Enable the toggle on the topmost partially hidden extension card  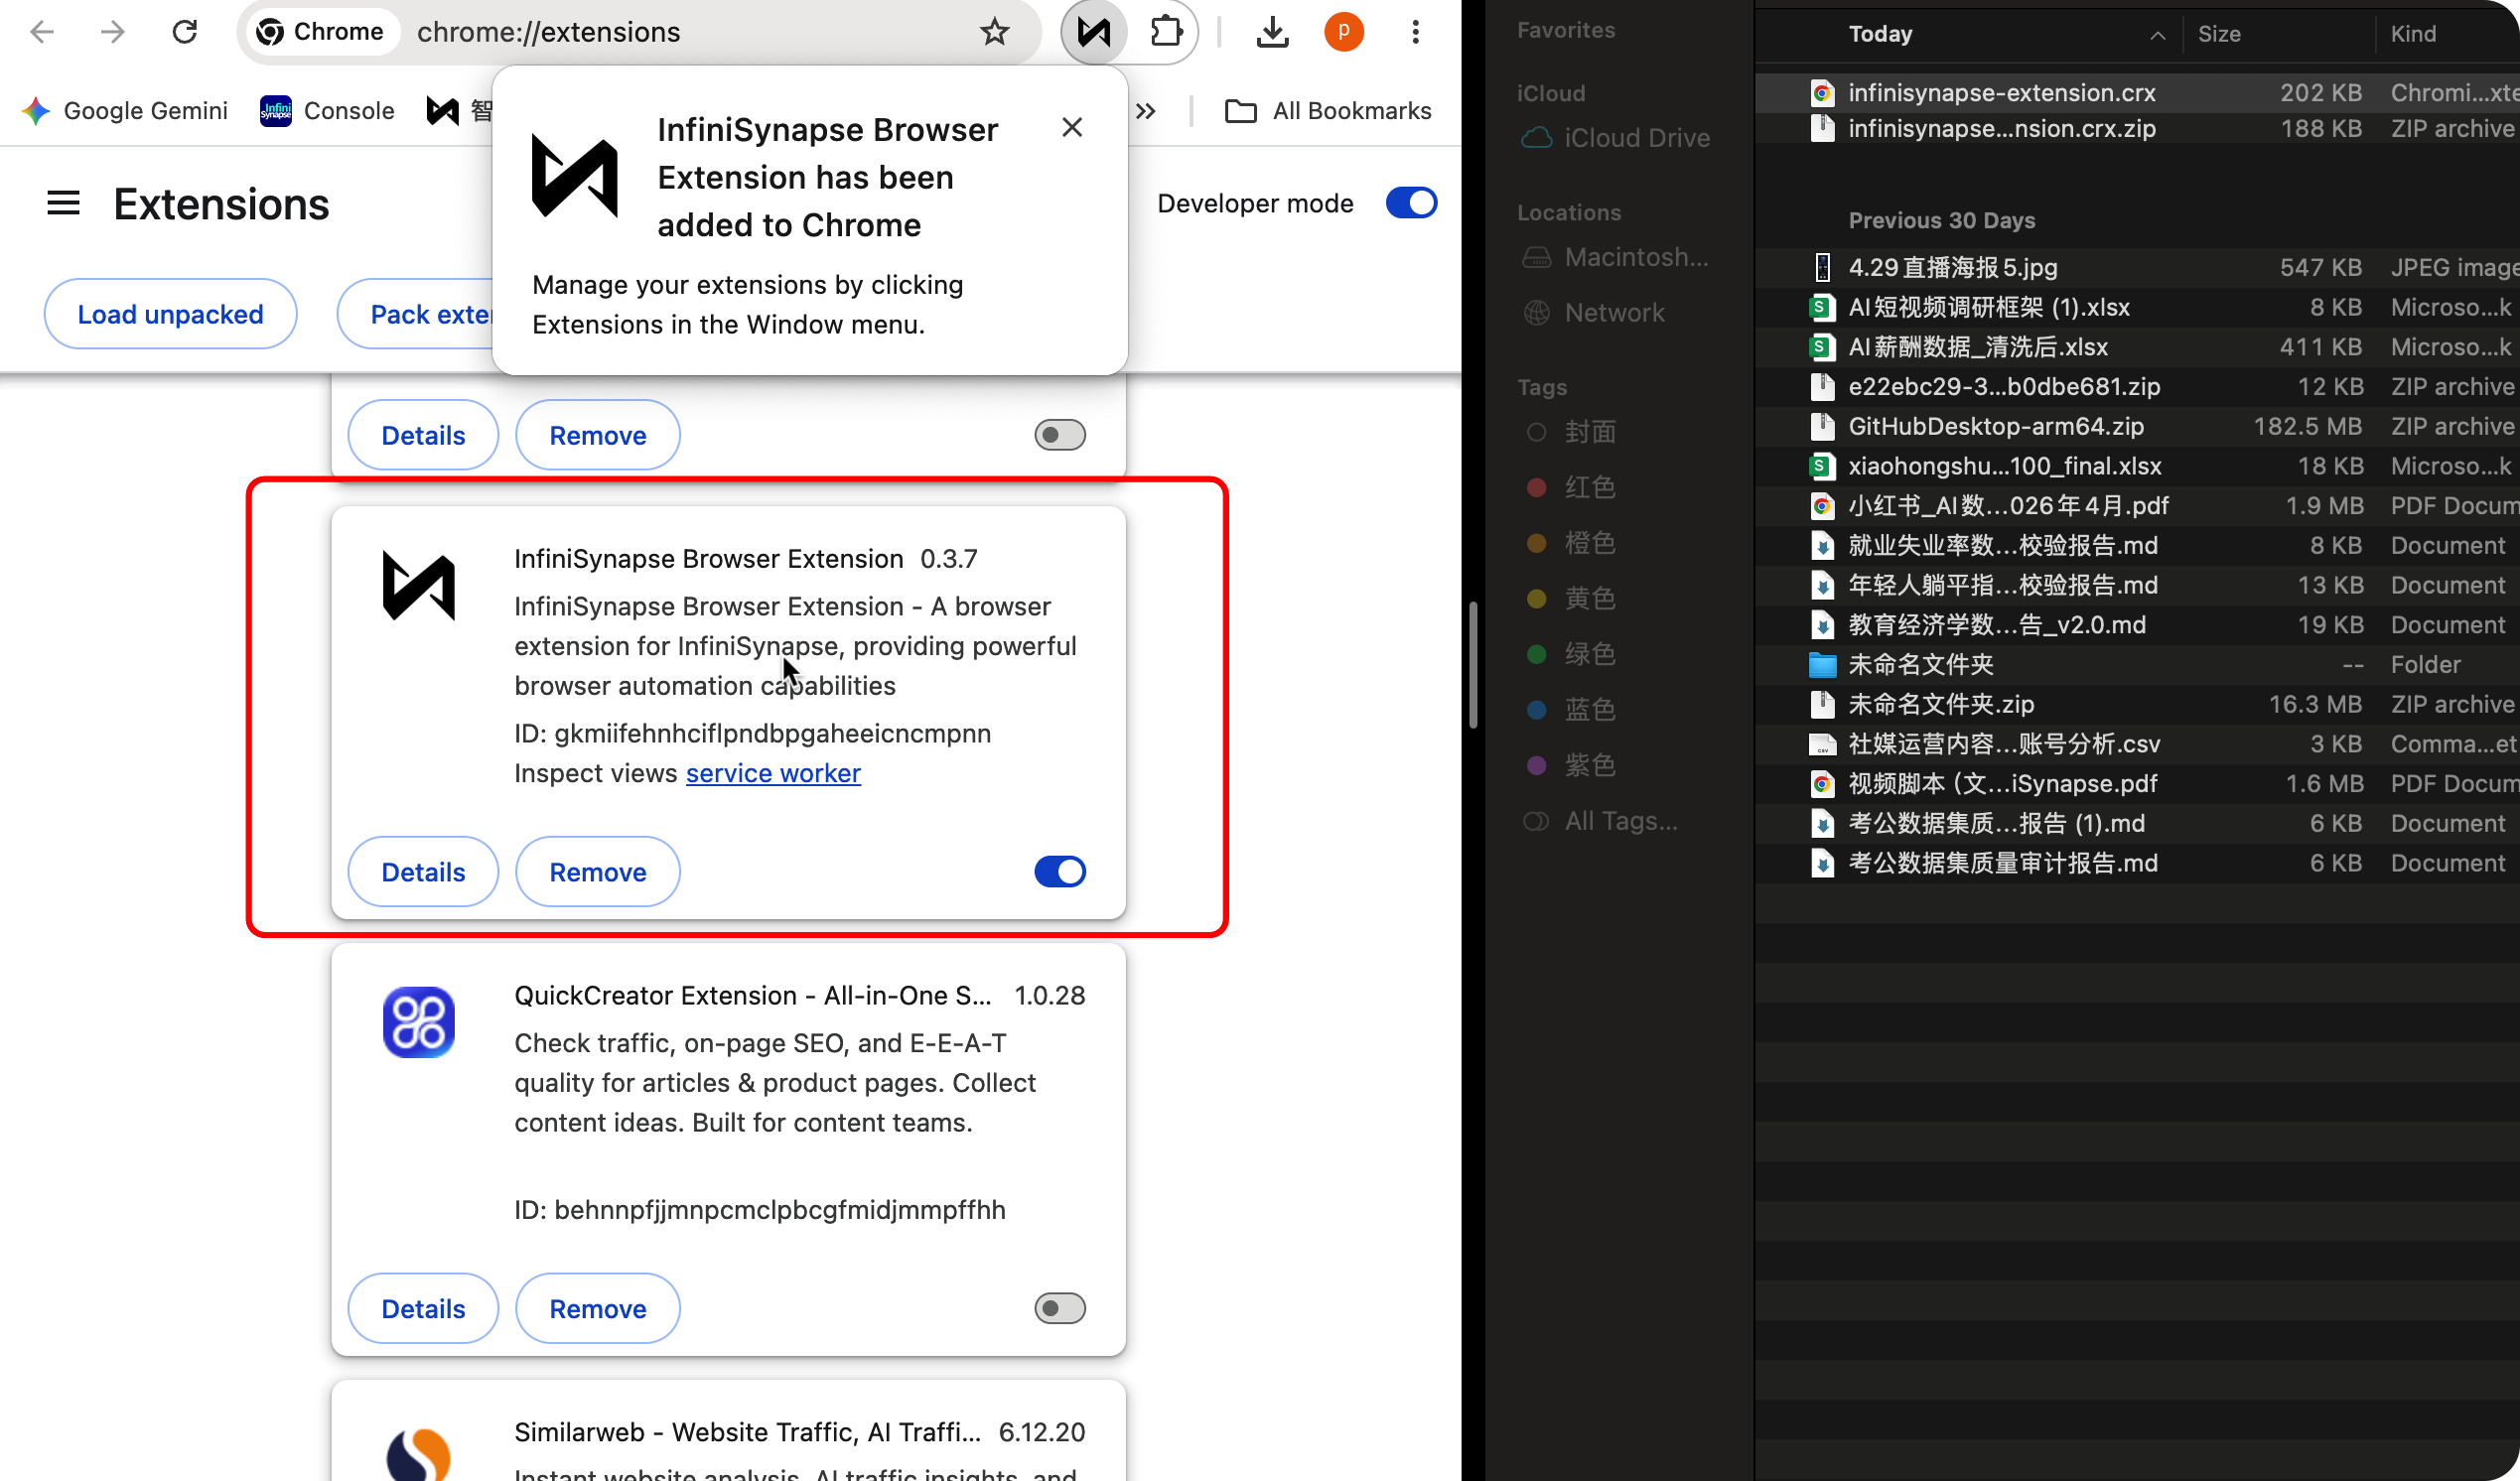coord(1060,435)
